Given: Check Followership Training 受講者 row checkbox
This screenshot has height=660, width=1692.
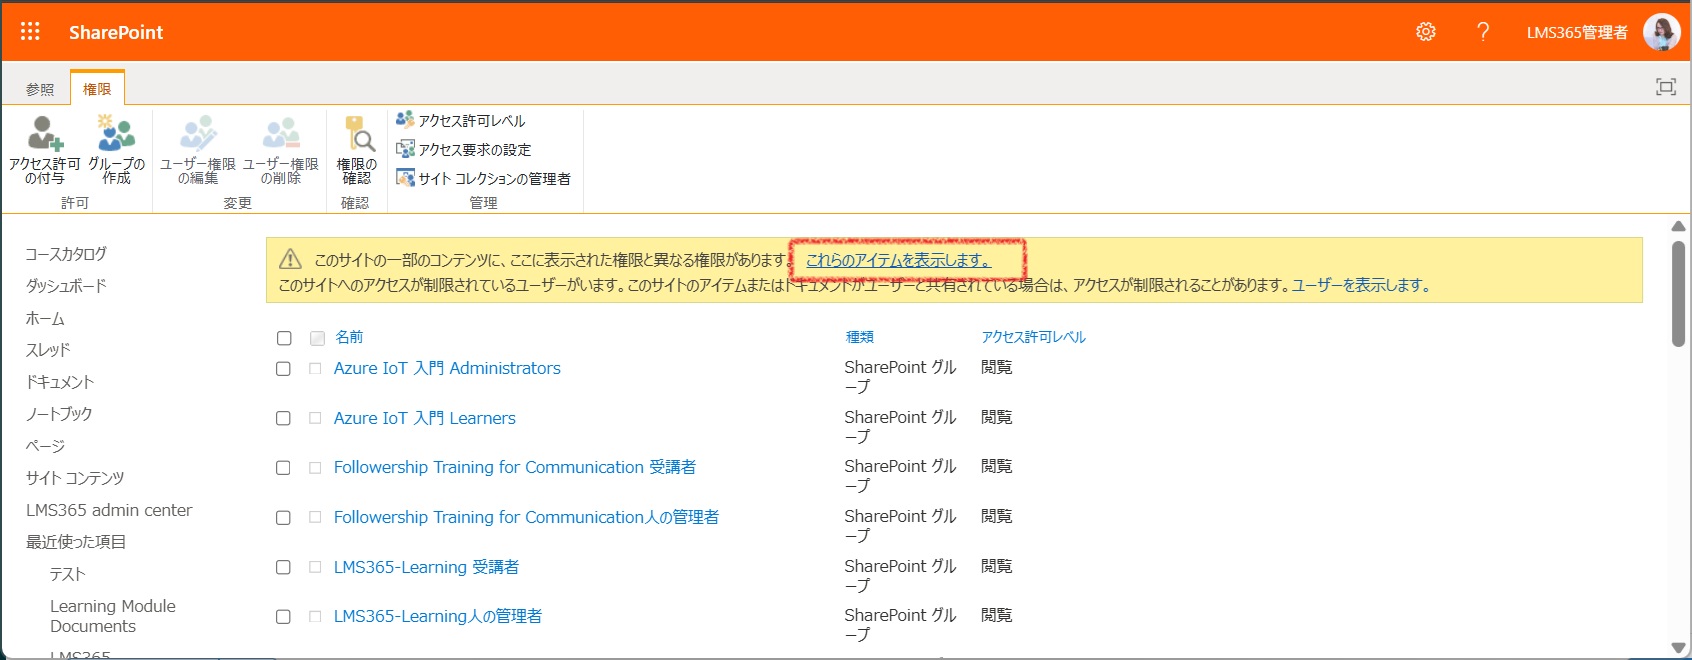Looking at the screenshot, I should point(283,468).
